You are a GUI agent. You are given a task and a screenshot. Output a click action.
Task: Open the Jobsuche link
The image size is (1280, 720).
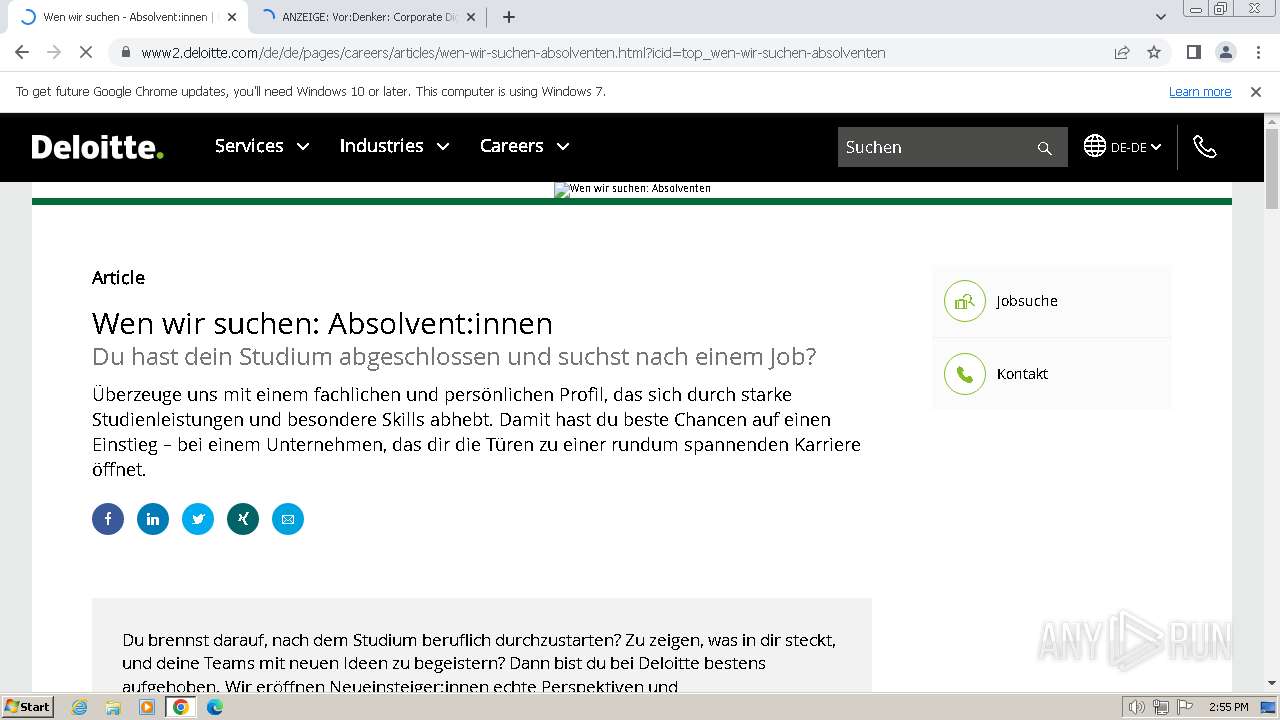point(1027,301)
